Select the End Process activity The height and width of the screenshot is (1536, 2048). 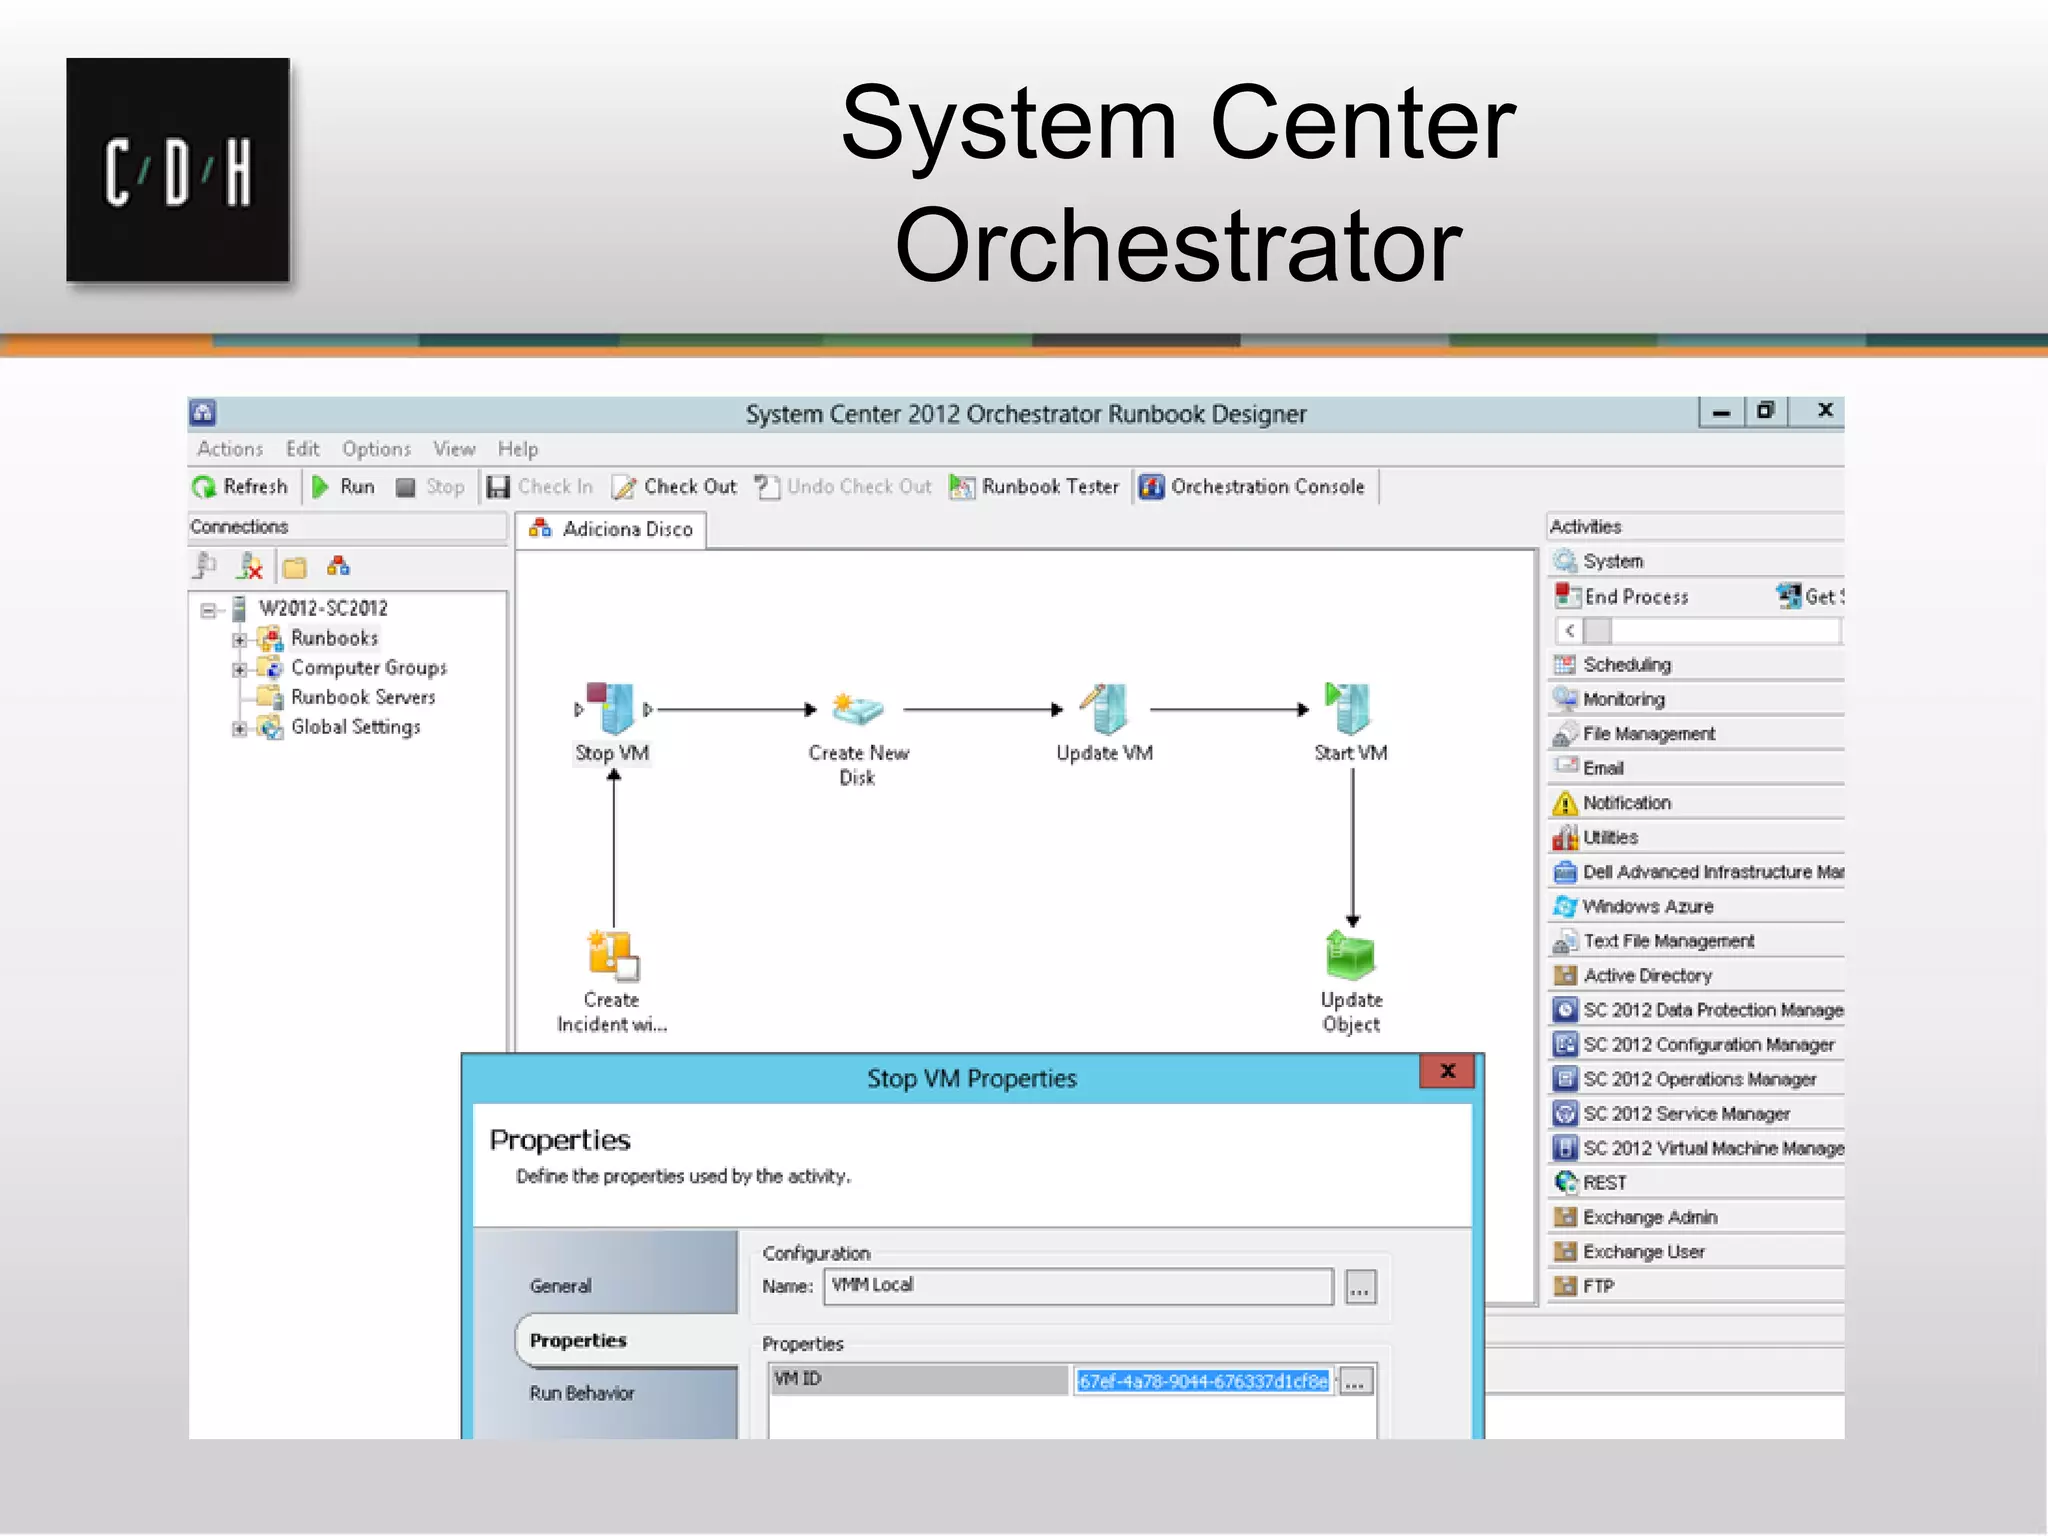click(1623, 597)
